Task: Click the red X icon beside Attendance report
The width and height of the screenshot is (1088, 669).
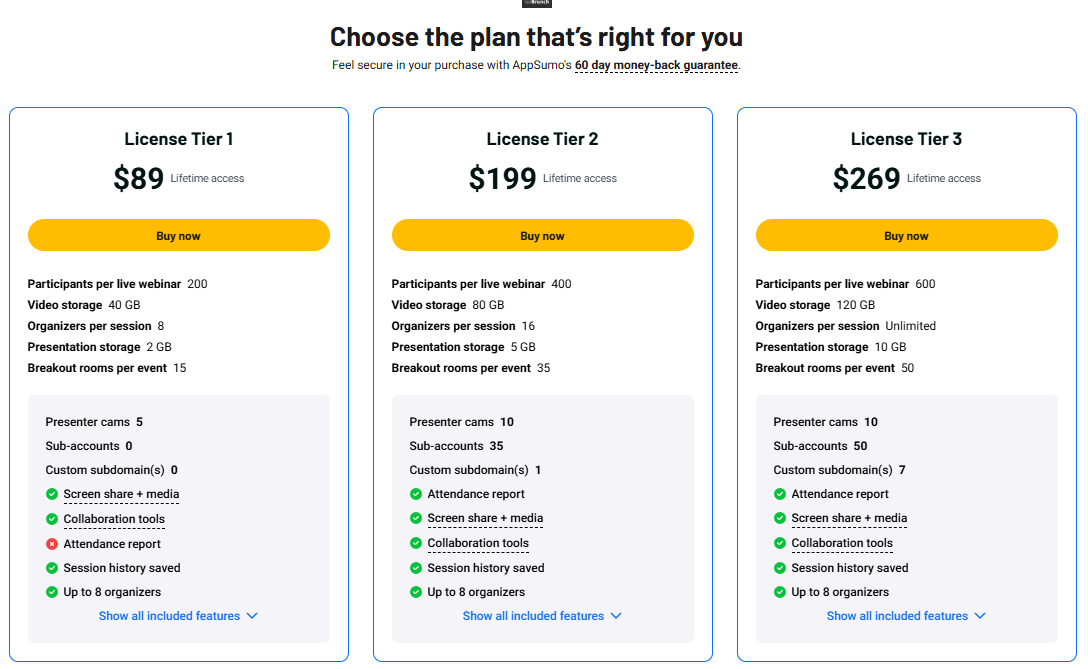Action: 52,544
